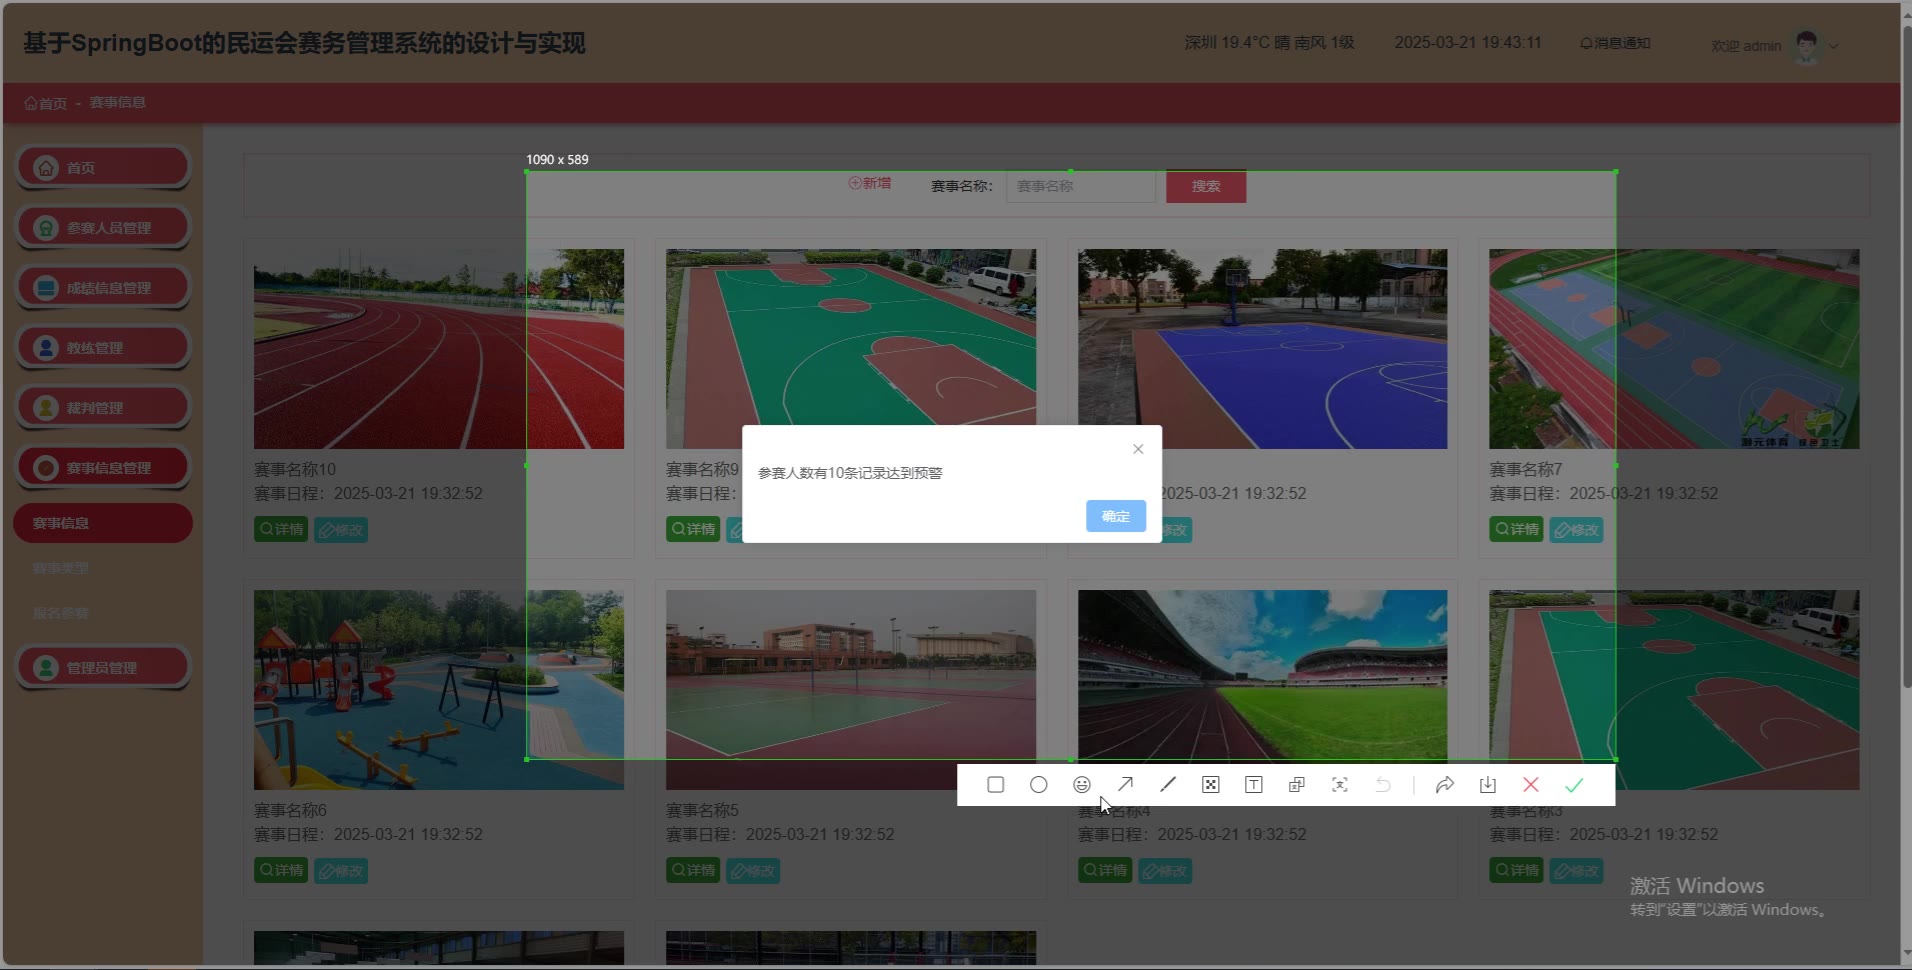The width and height of the screenshot is (1912, 970).
Task: Click the 确定 button in the dialog
Action: click(x=1116, y=516)
